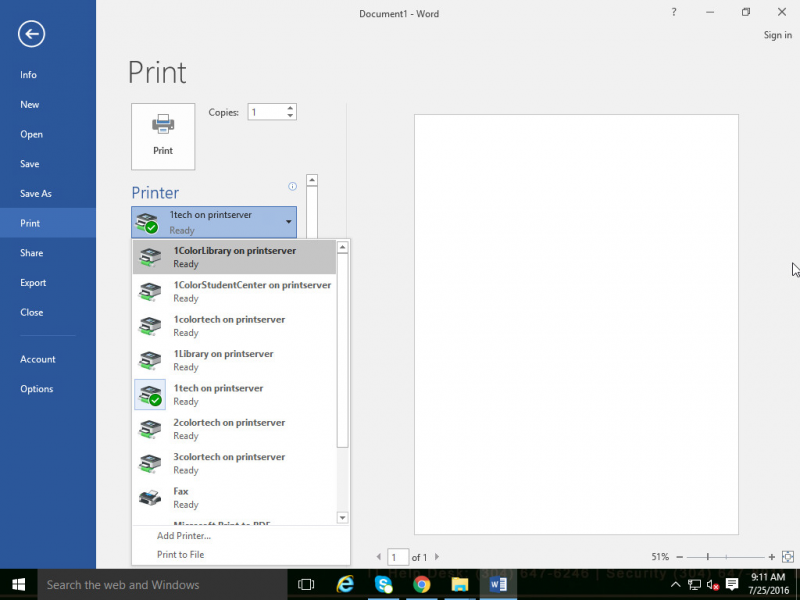Click the muted volume tray icon
The image size is (800, 600).
[x=713, y=585]
